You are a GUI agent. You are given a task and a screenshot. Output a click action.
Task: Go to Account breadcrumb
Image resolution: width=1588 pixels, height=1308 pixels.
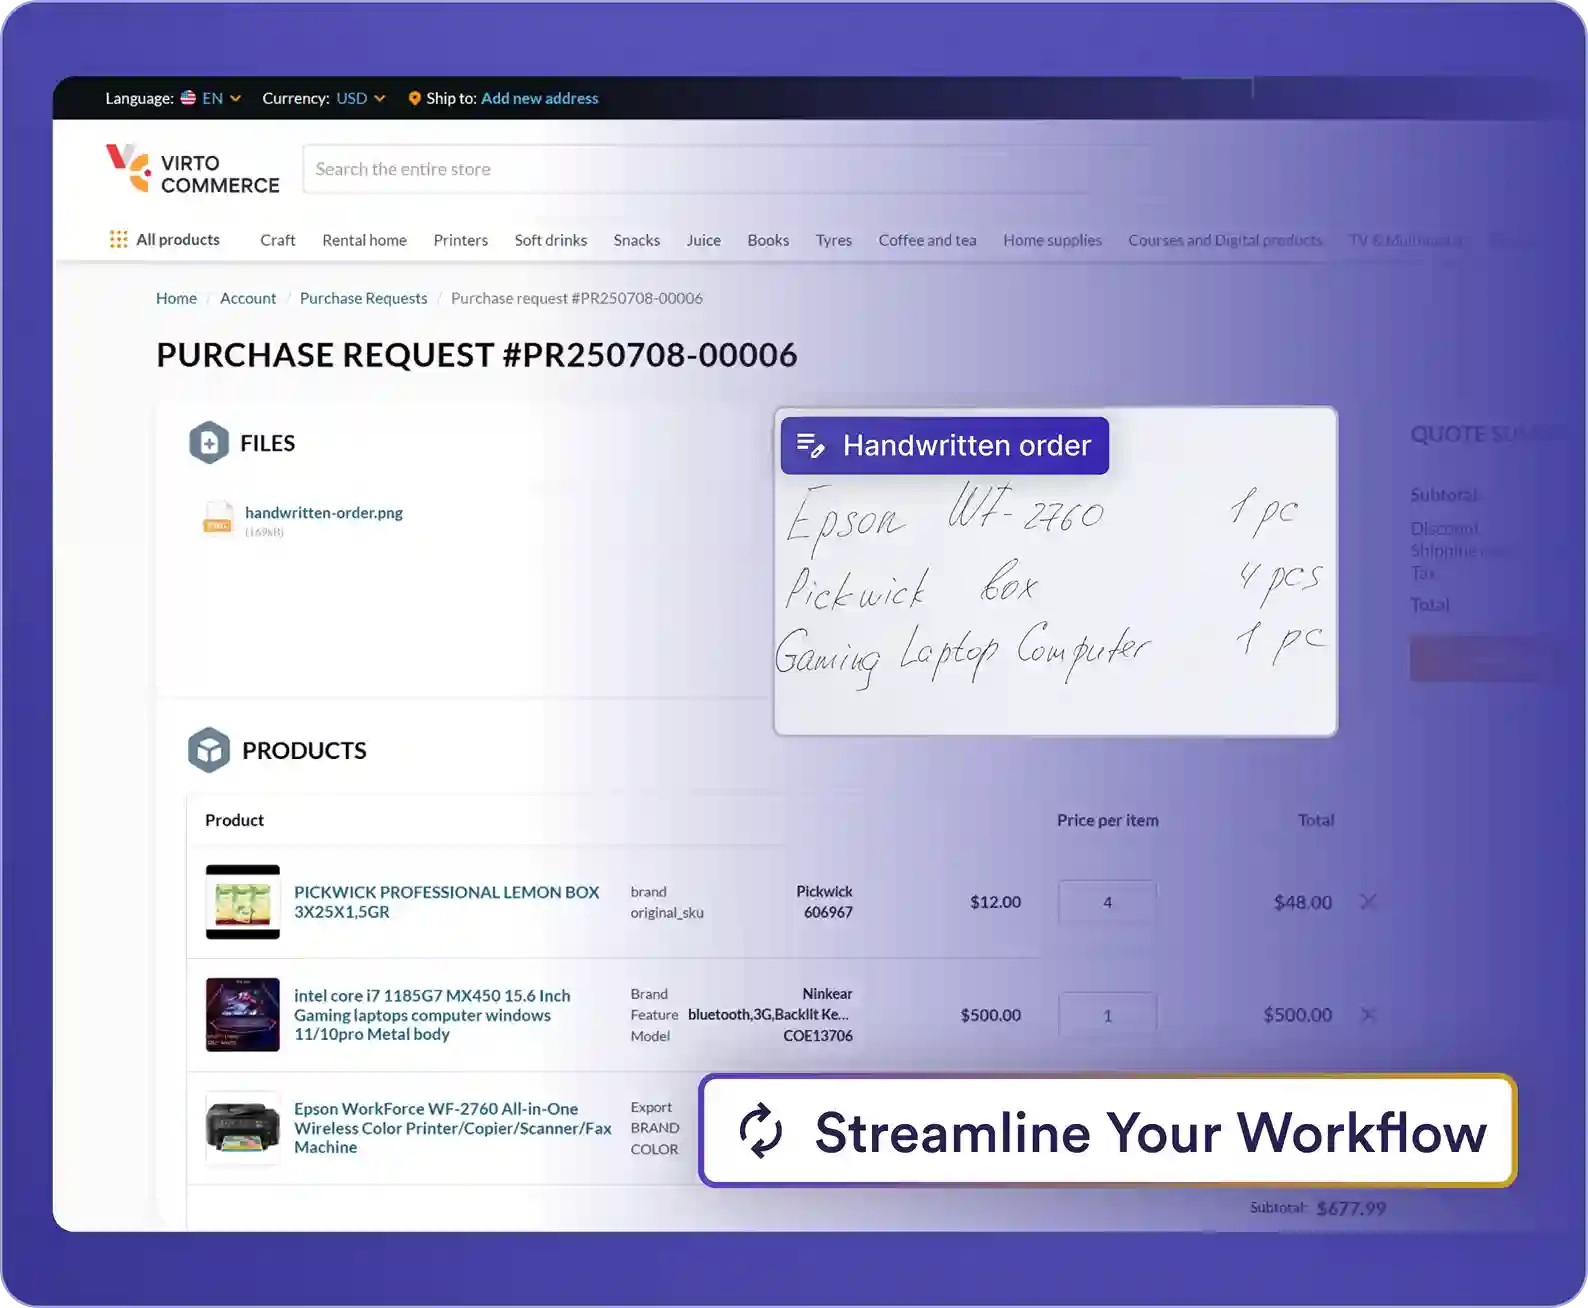point(248,298)
